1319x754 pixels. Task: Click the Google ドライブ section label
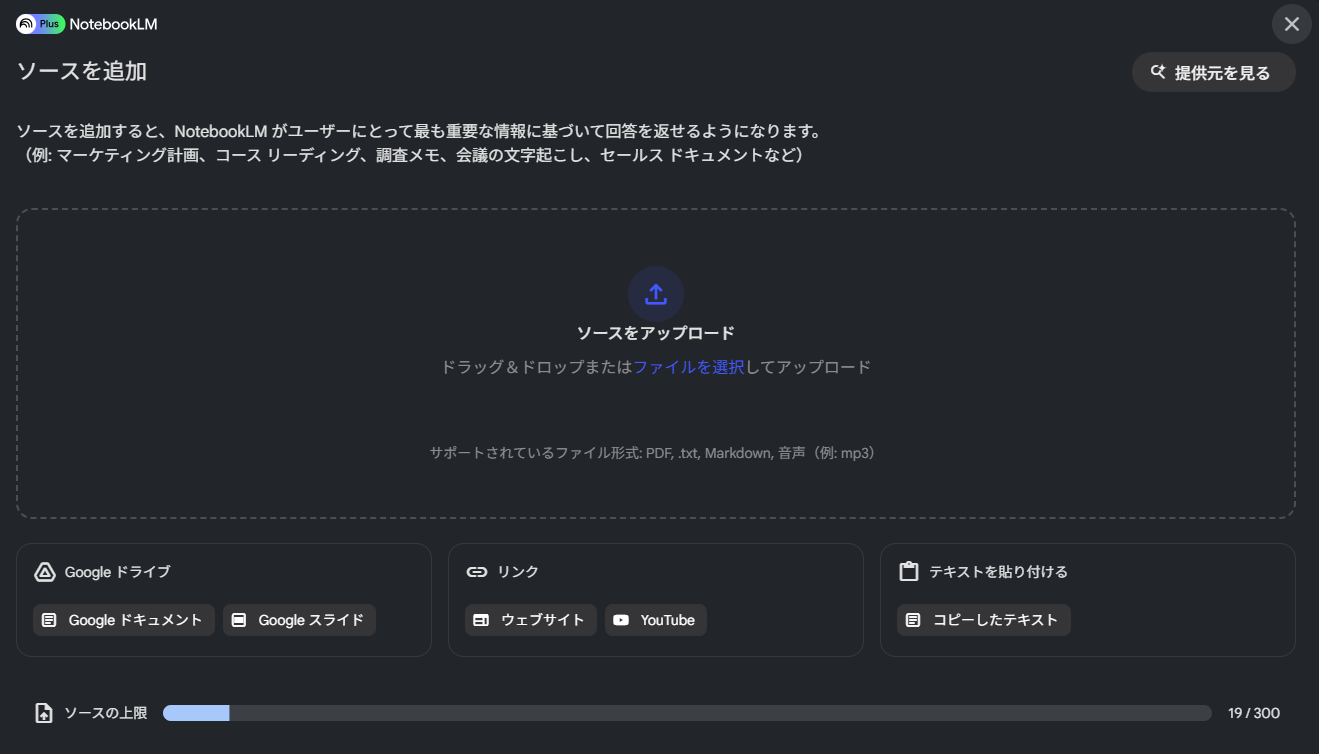pyautogui.click(x=118, y=572)
